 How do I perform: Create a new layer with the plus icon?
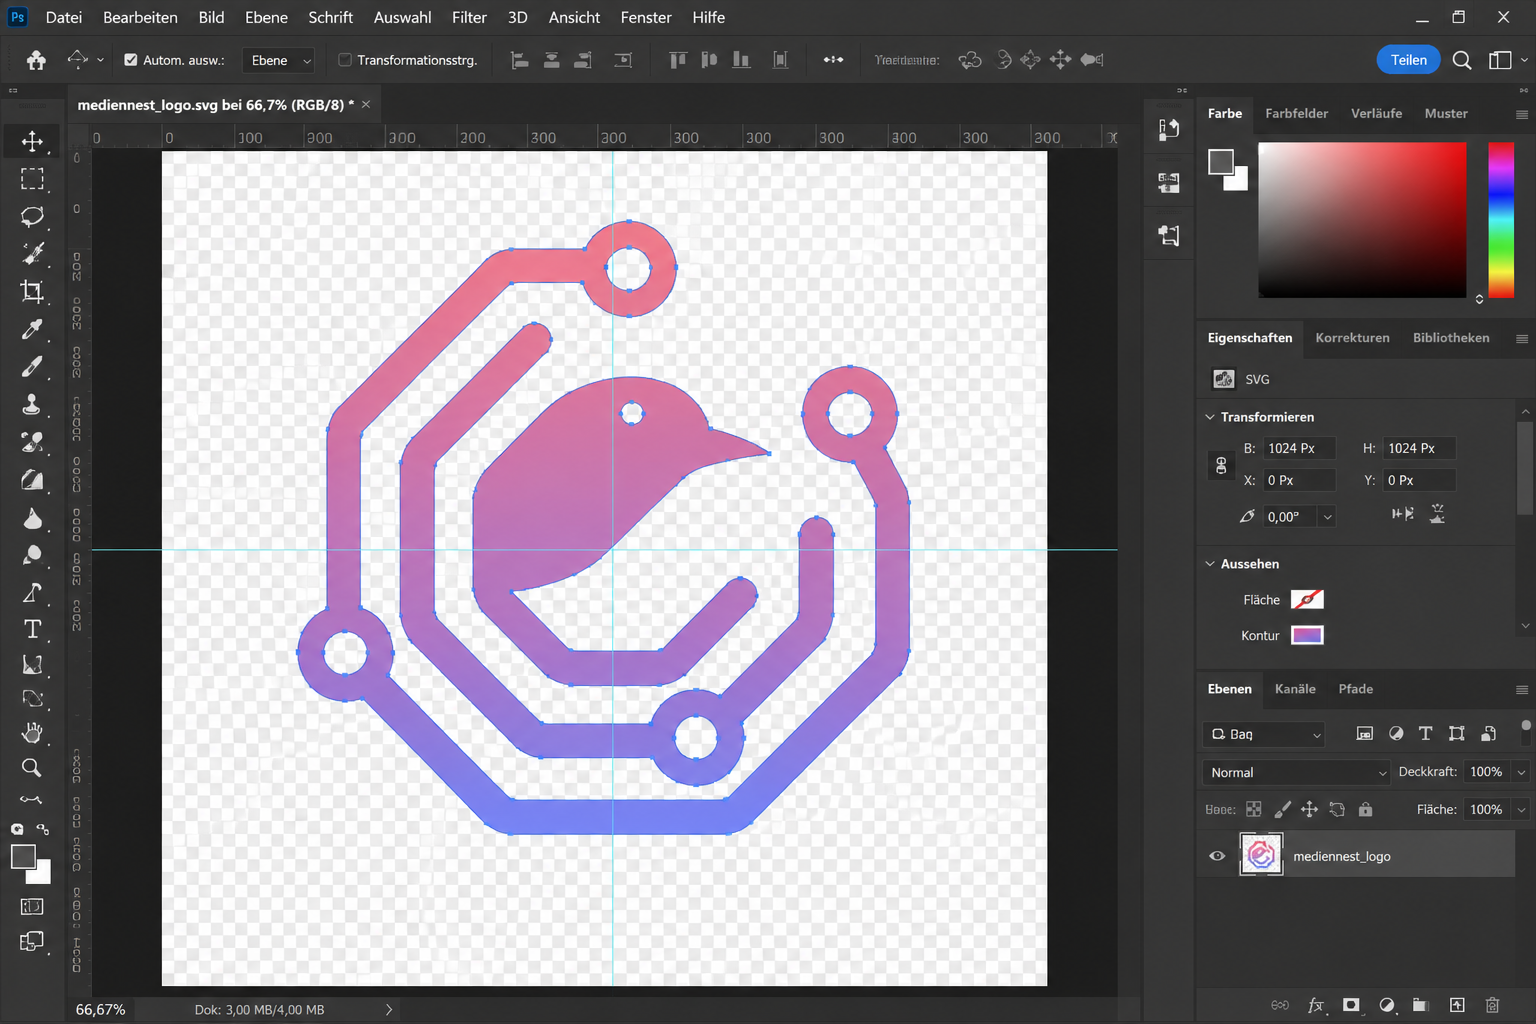(1457, 1005)
